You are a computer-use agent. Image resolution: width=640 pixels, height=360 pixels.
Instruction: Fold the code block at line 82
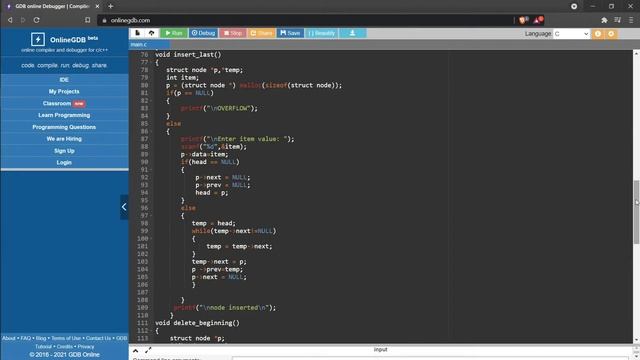coord(151,101)
